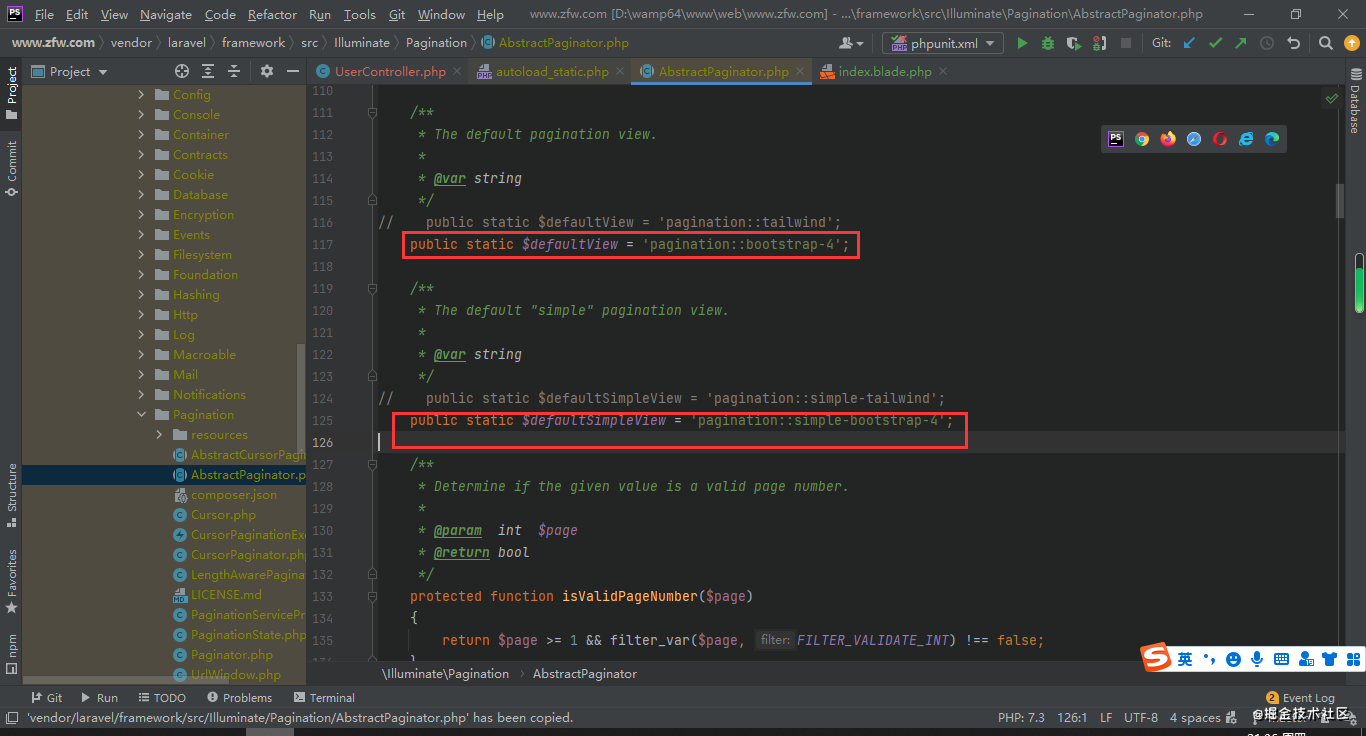
Task: Git push green arrow icon
Action: click(1240, 43)
